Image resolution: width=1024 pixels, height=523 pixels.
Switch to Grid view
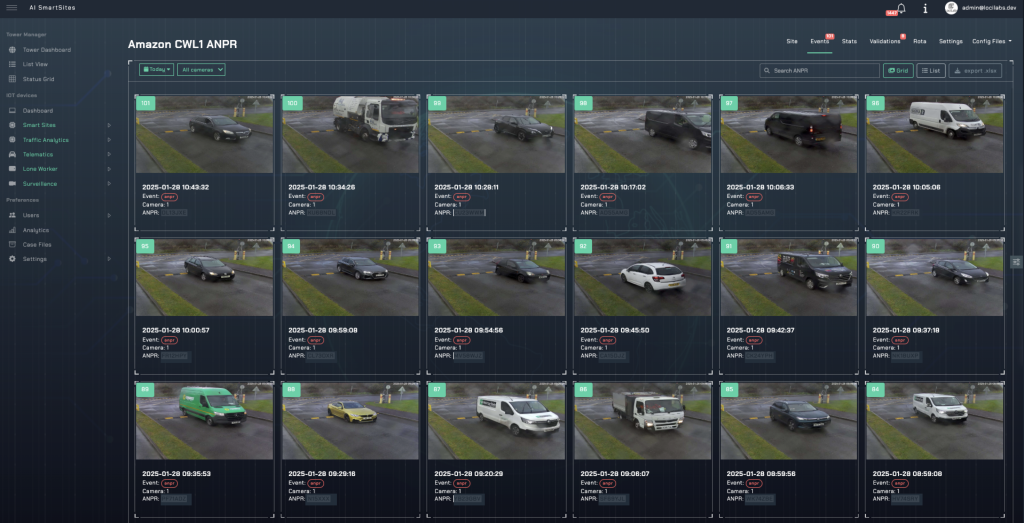(897, 71)
